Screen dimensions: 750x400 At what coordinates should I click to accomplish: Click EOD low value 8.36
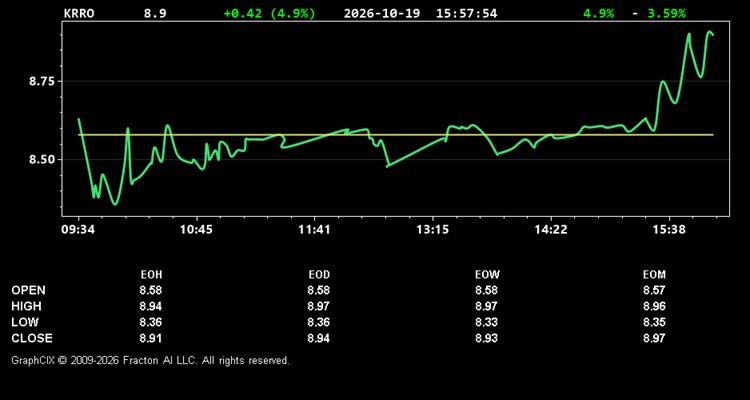[x=319, y=322]
